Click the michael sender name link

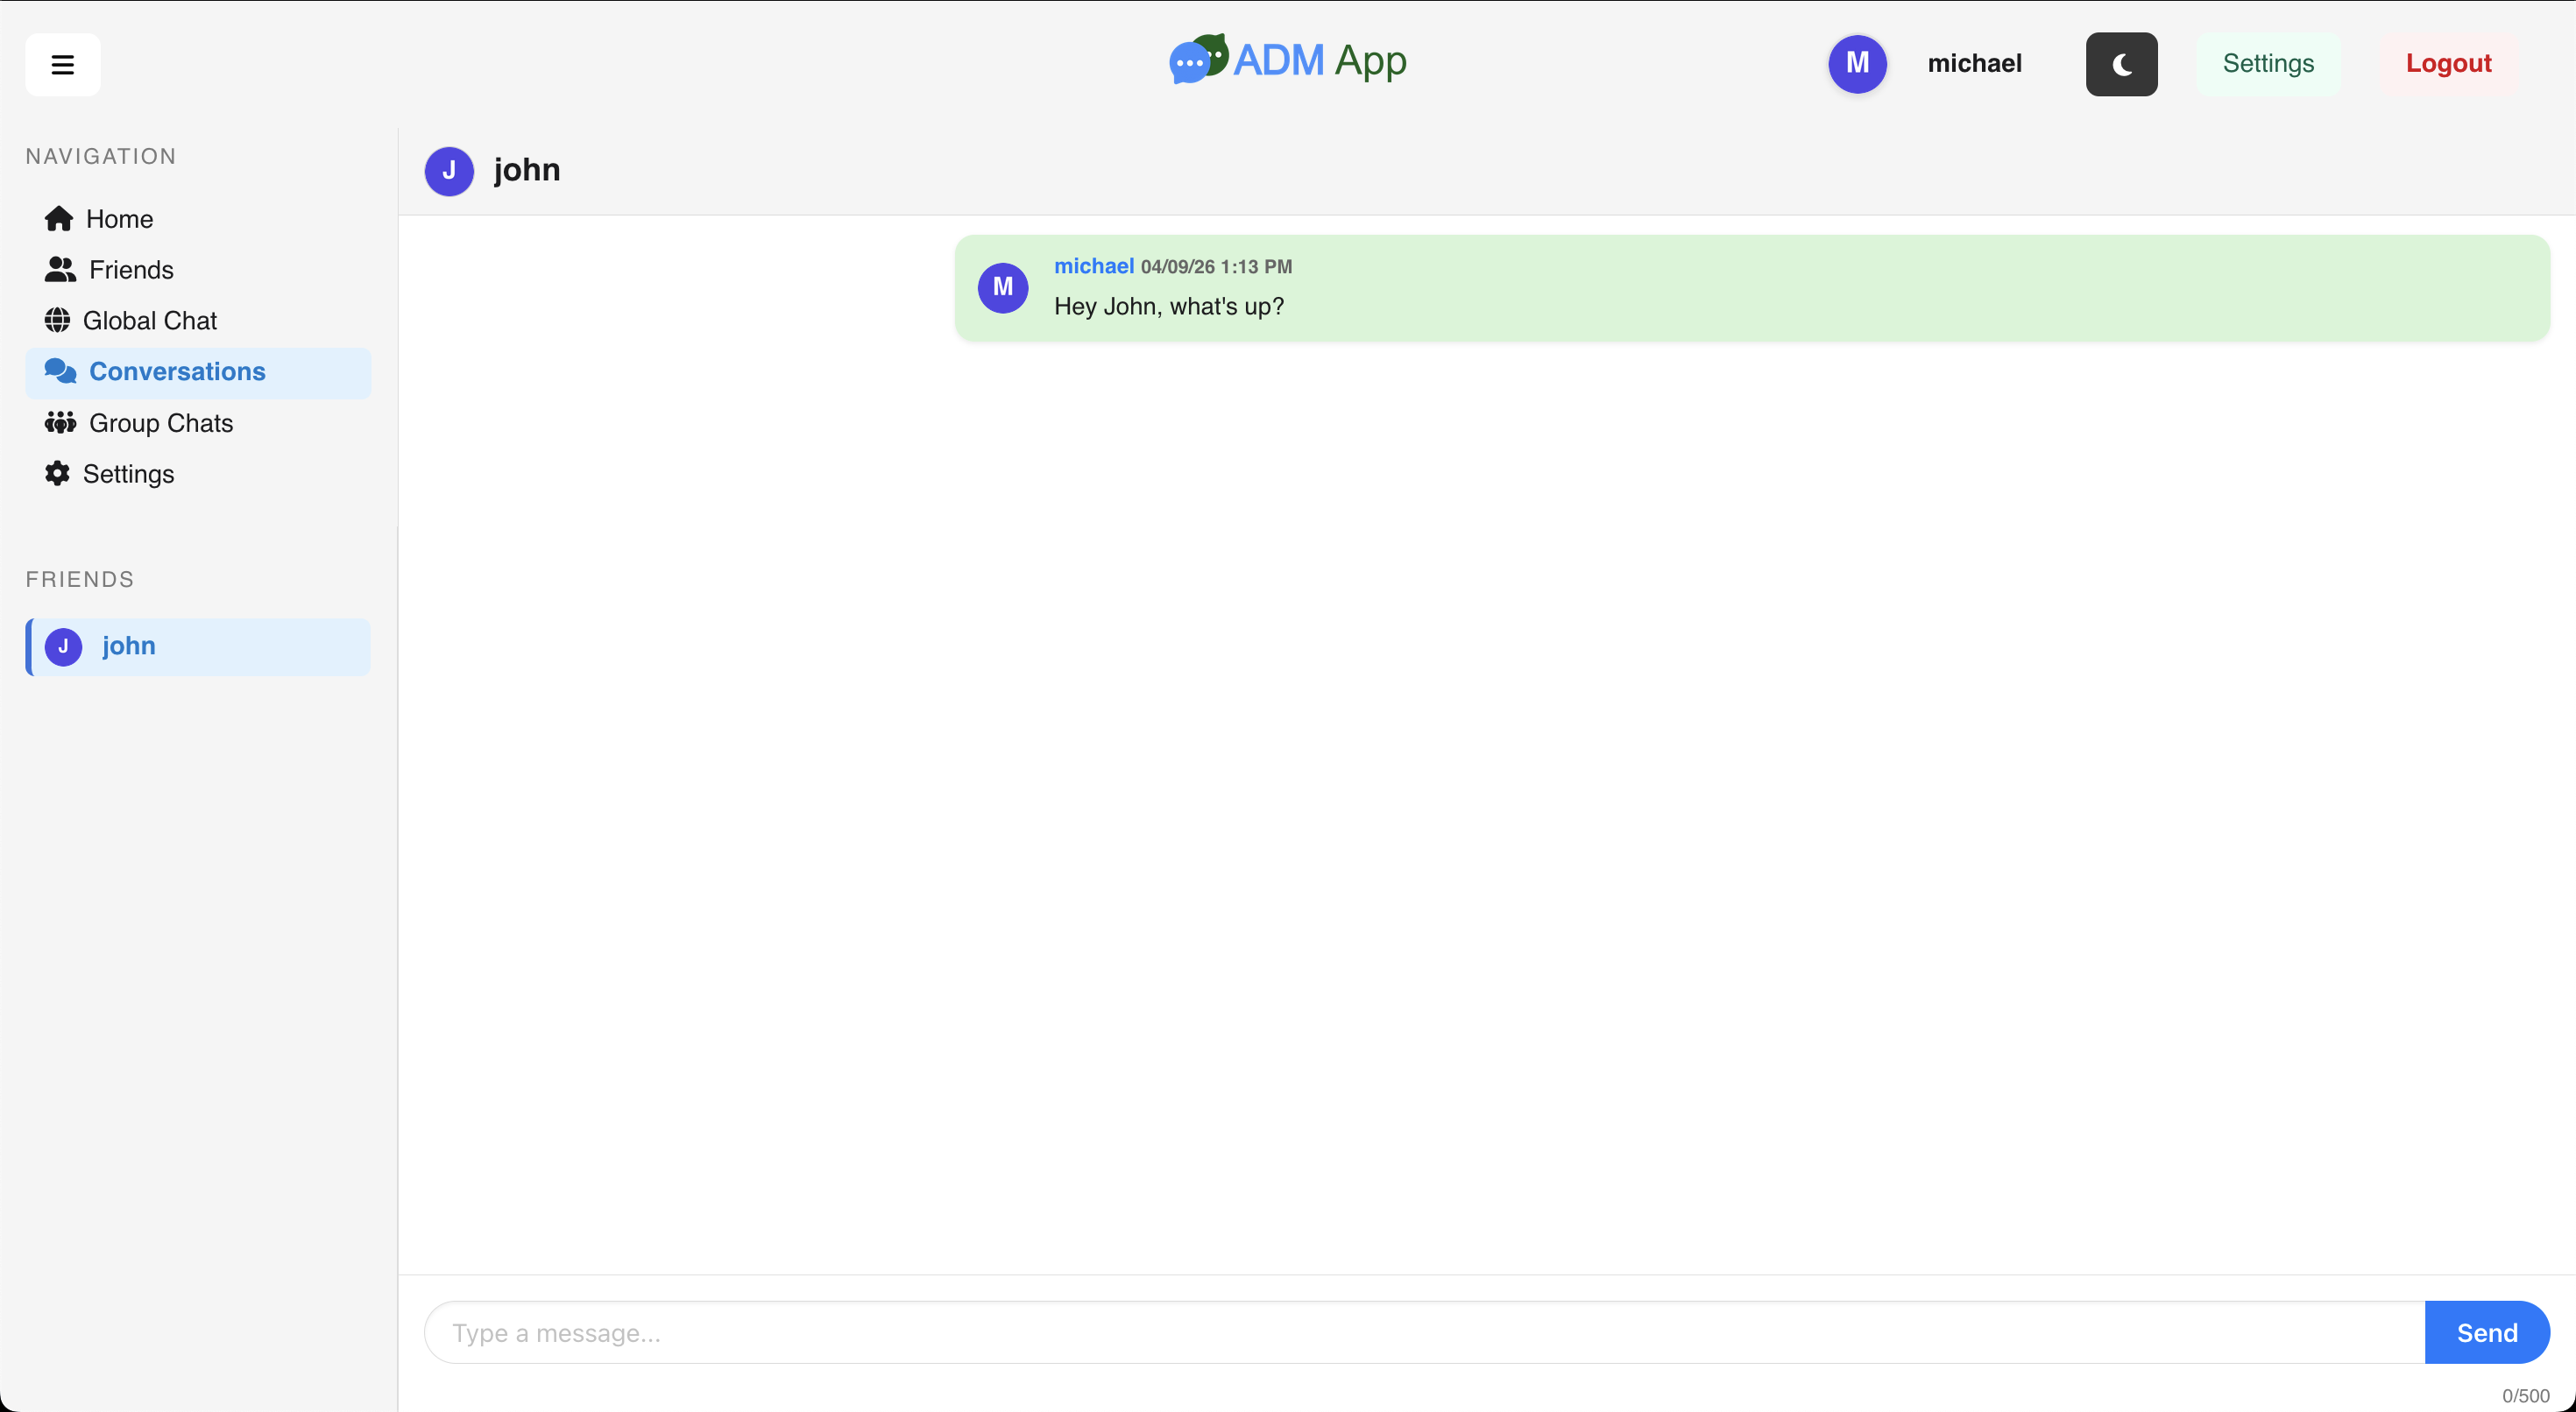[x=1093, y=266]
